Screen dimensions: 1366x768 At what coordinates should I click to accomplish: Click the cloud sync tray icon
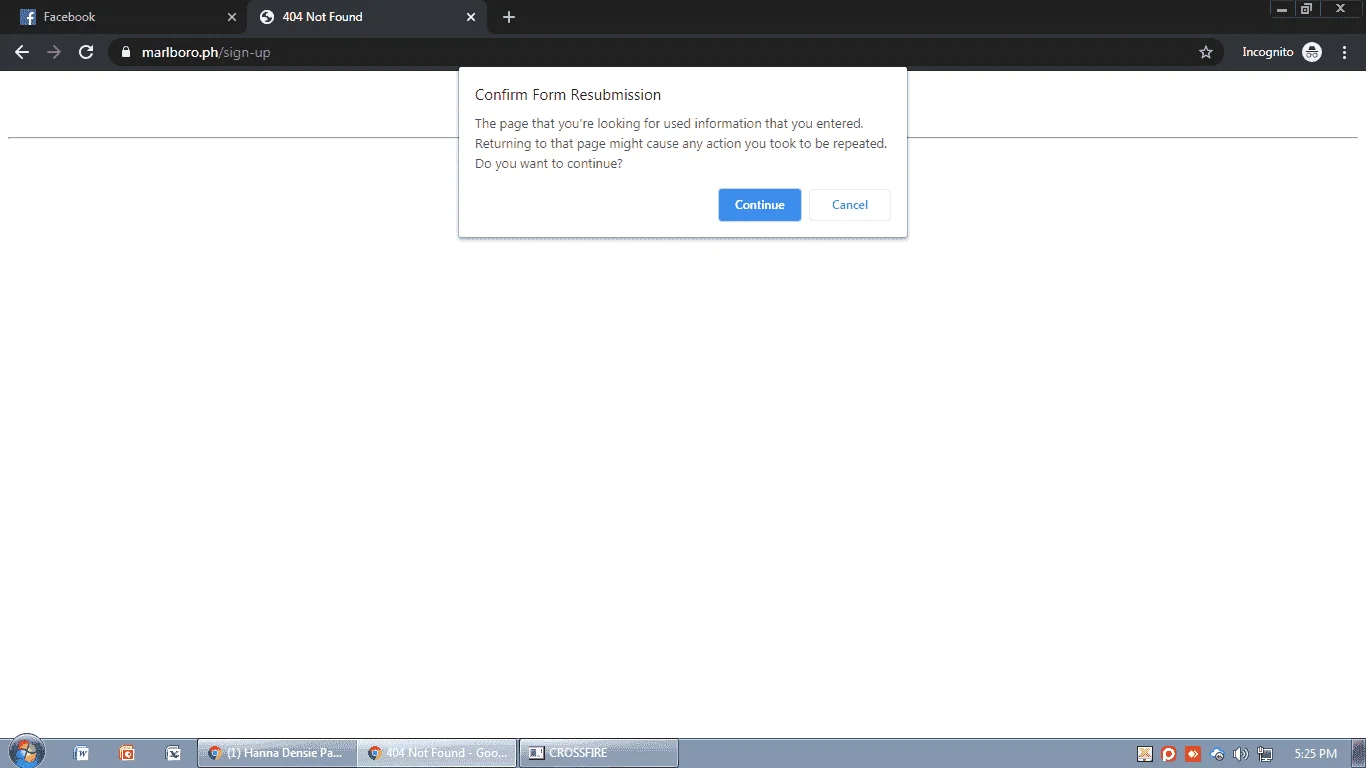point(1217,754)
